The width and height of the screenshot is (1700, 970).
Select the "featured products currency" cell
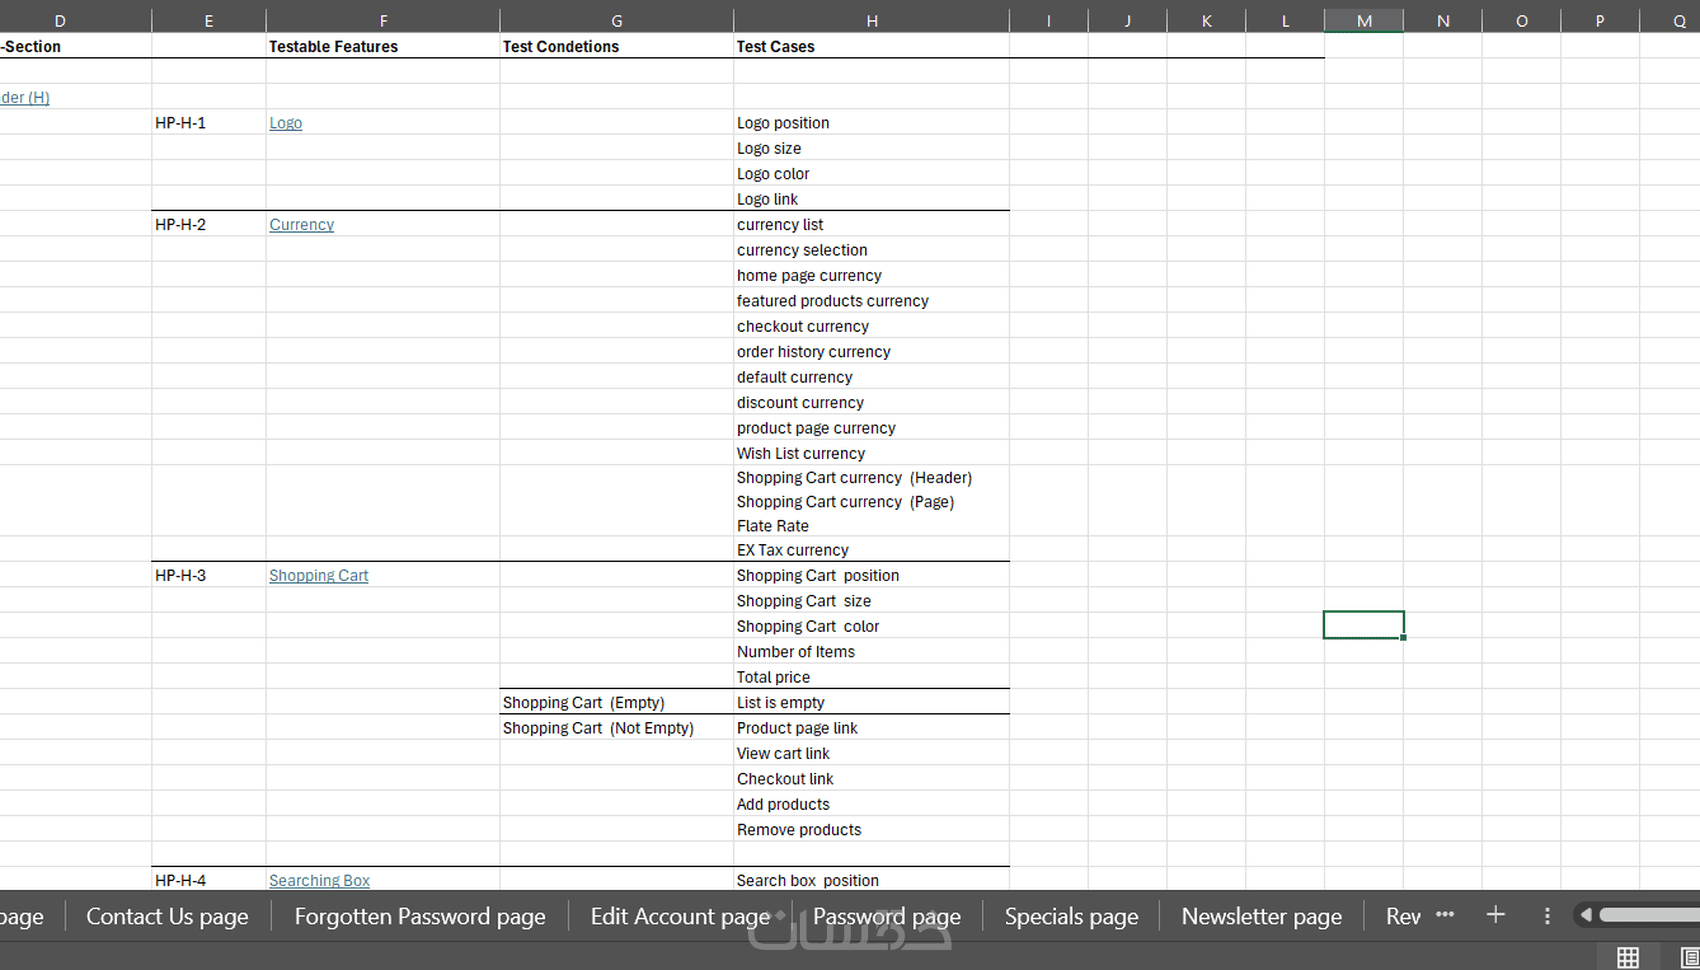pyautogui.click(x=872, y=301)
